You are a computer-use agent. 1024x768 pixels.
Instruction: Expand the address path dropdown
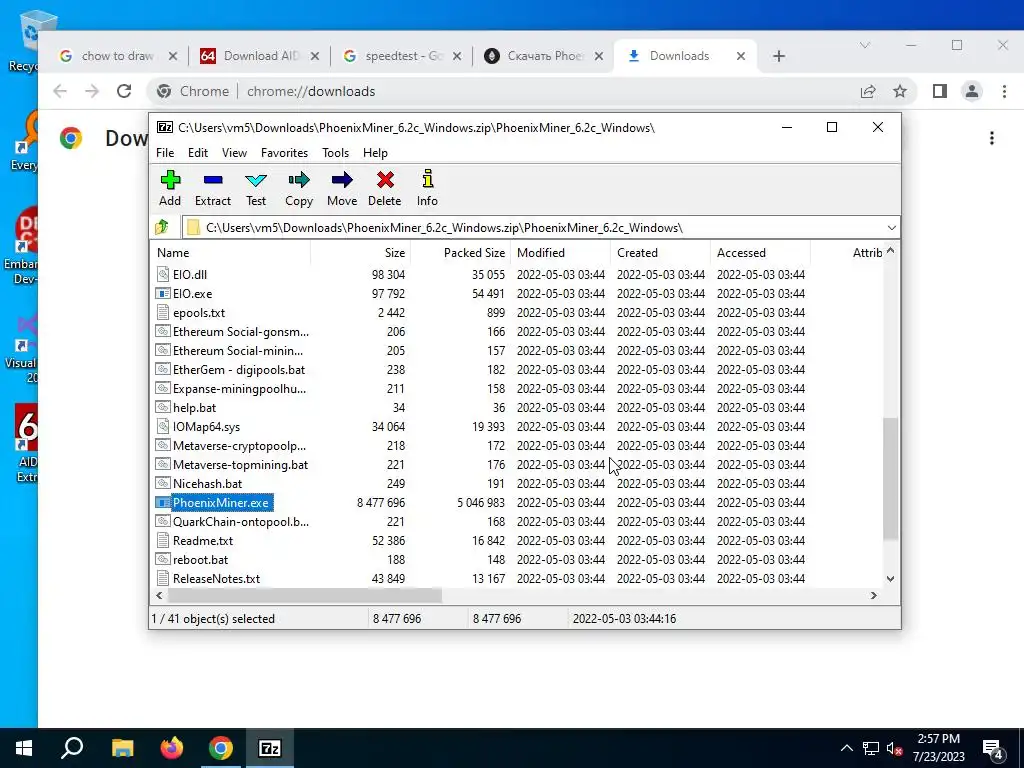(x=891, y=227)
